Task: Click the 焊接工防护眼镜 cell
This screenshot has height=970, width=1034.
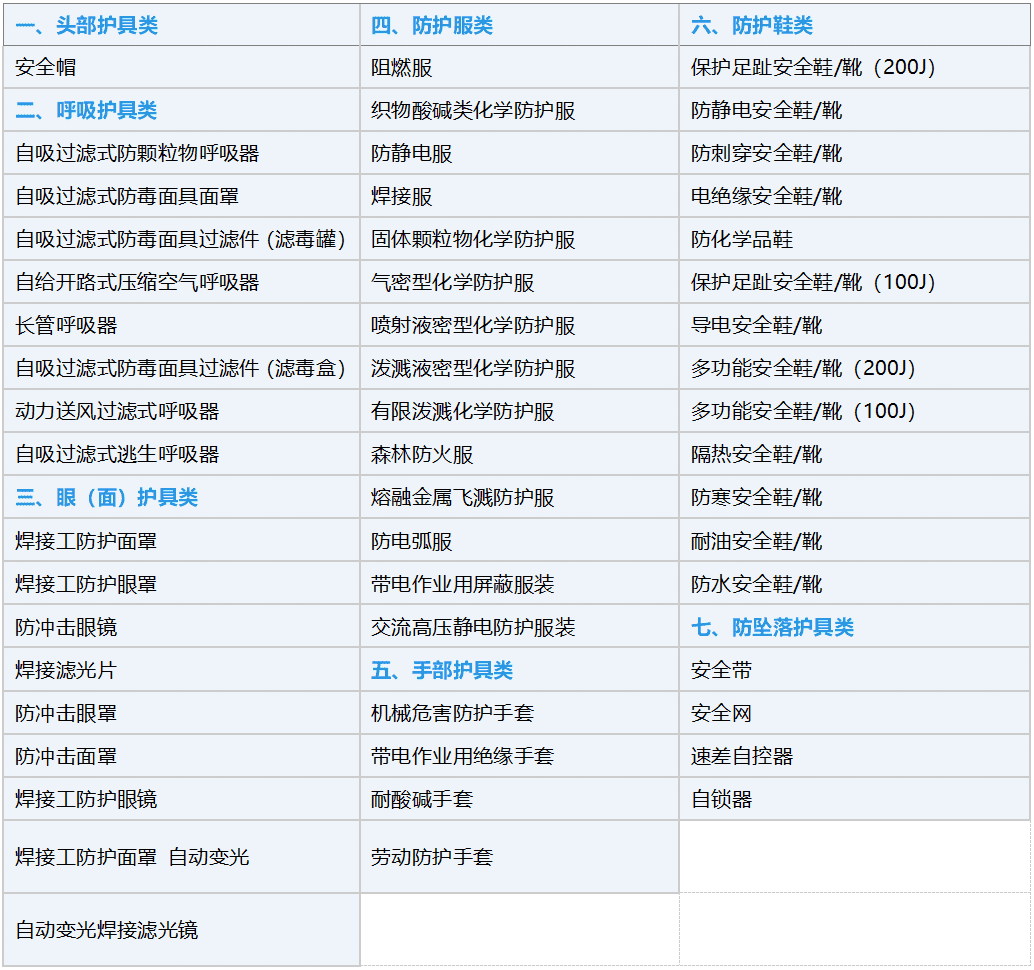Action: pyautogui.click(x=181, y=799)
